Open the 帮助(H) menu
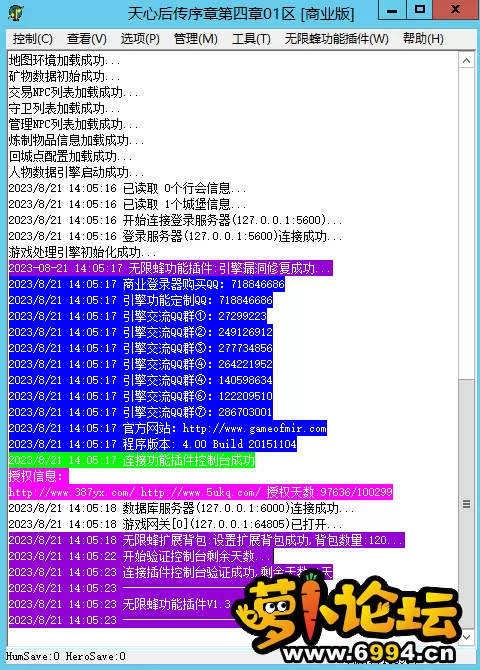 coord(423,39)
